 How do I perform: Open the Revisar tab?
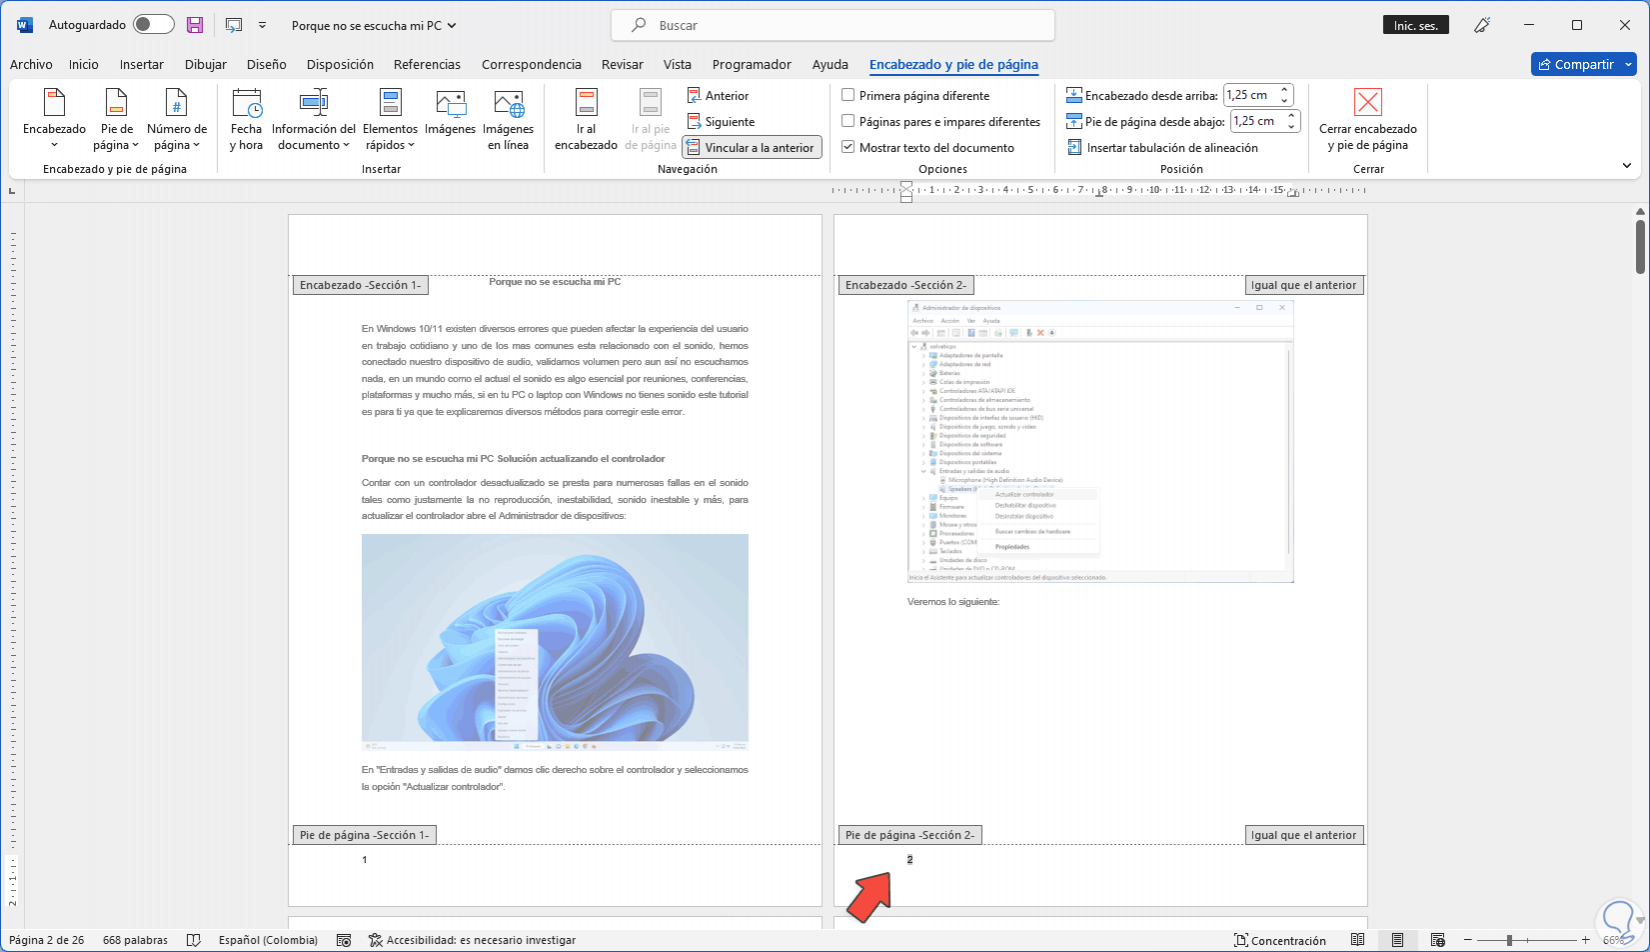[x=622, y=64]
